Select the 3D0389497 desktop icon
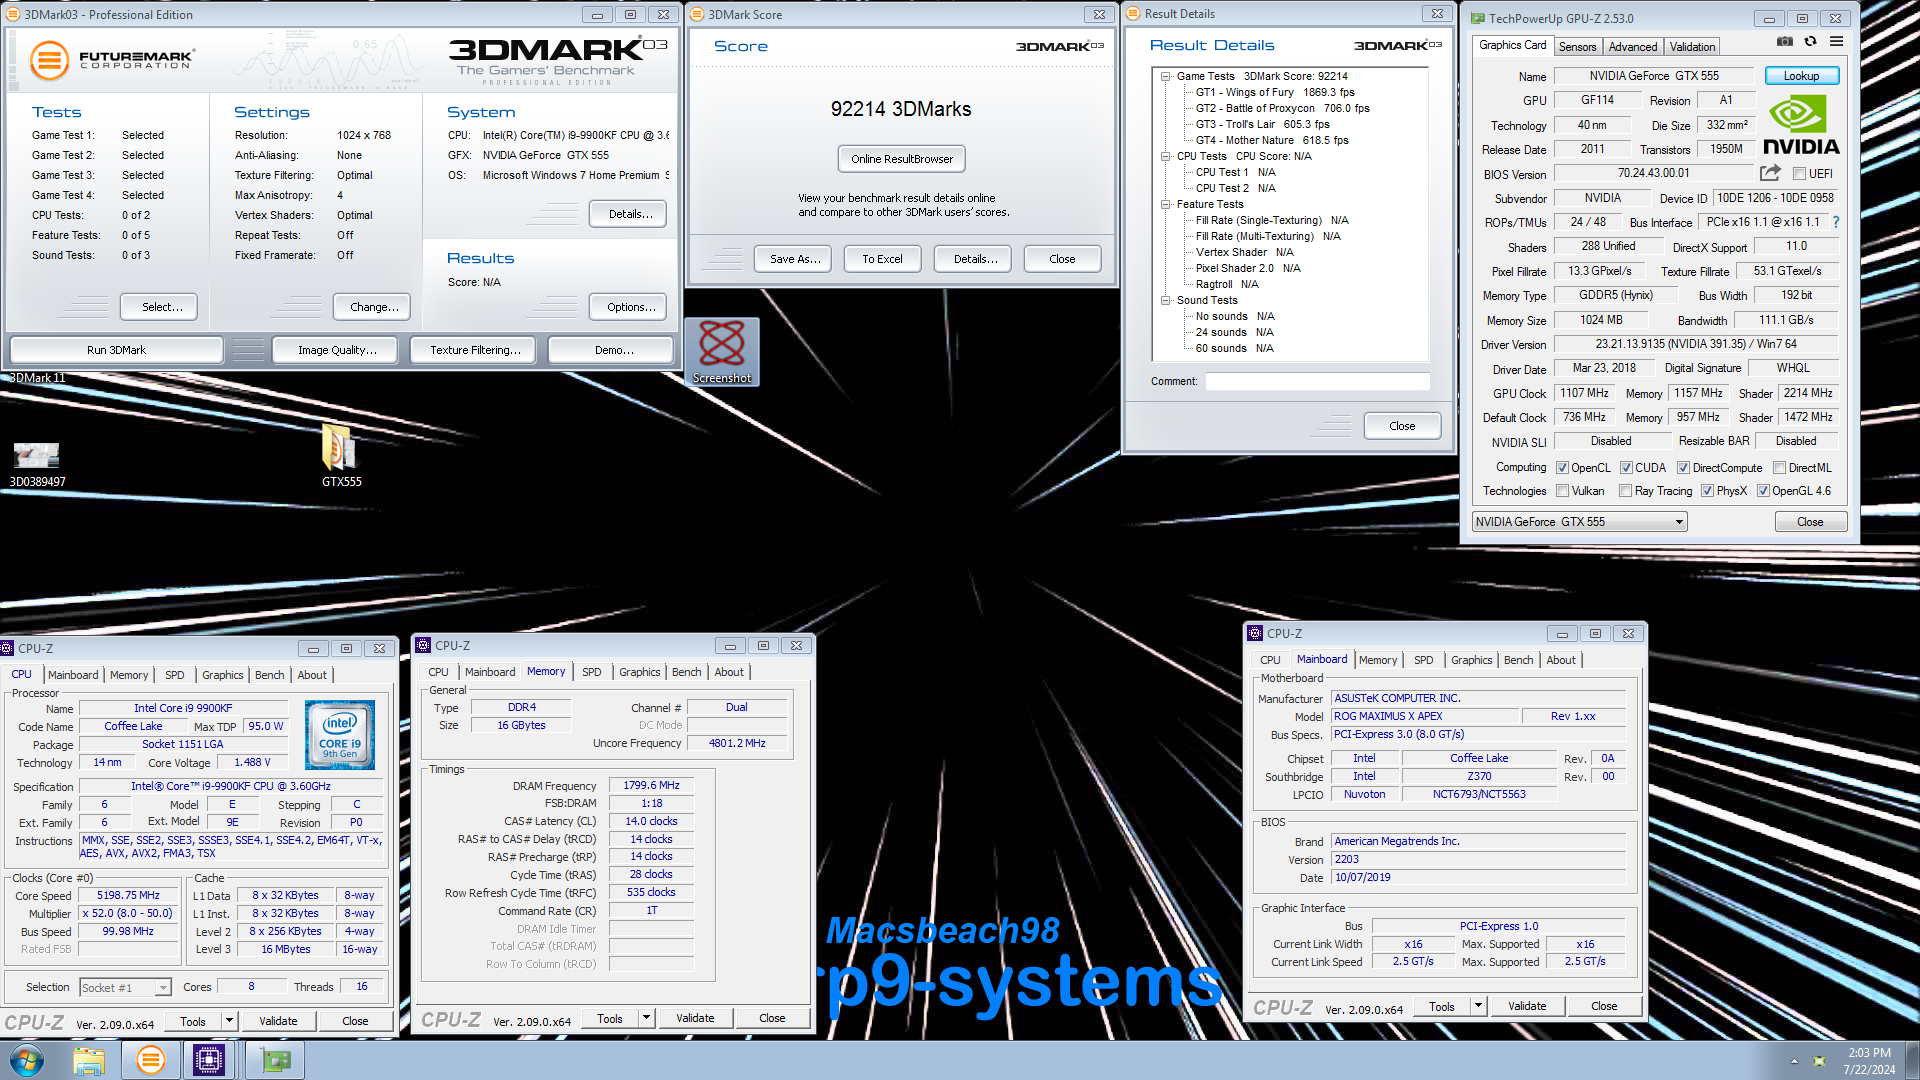 coord(37,464)
